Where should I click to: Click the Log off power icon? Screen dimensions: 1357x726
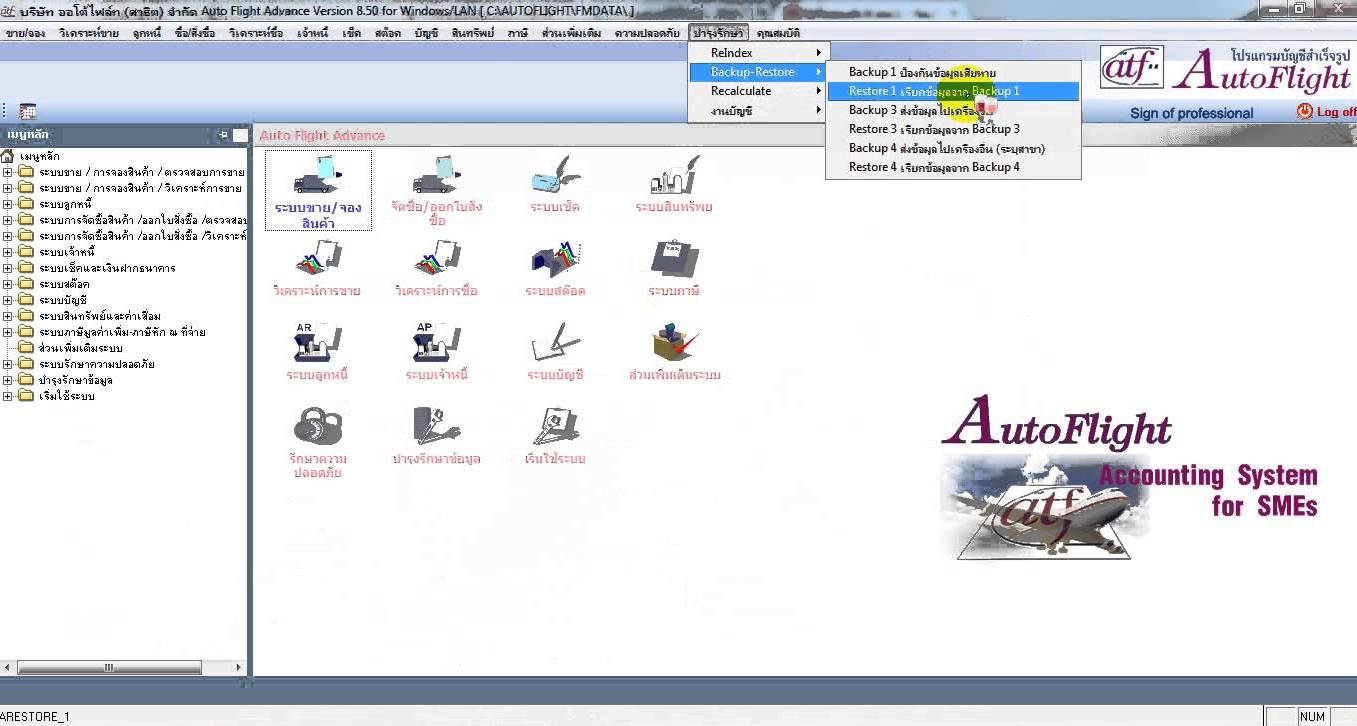tap(1304, 111)
